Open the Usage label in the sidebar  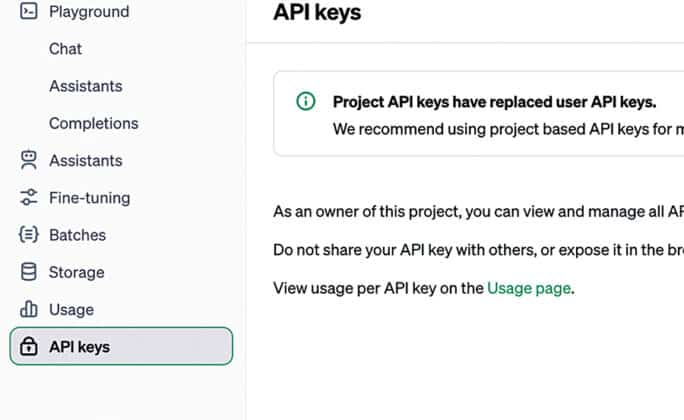pyautogui.click(x=71, y=310)
